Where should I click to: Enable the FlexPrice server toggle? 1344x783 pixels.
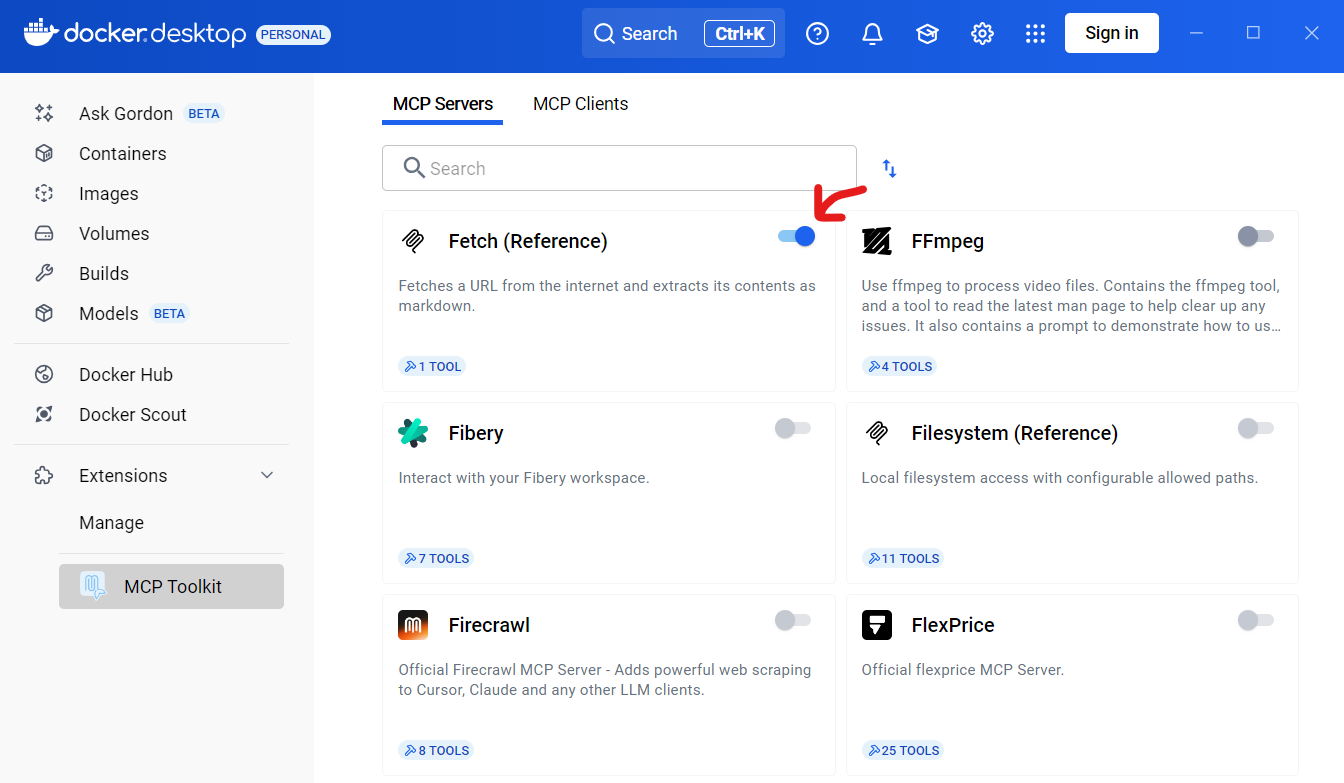(1256, 620)
